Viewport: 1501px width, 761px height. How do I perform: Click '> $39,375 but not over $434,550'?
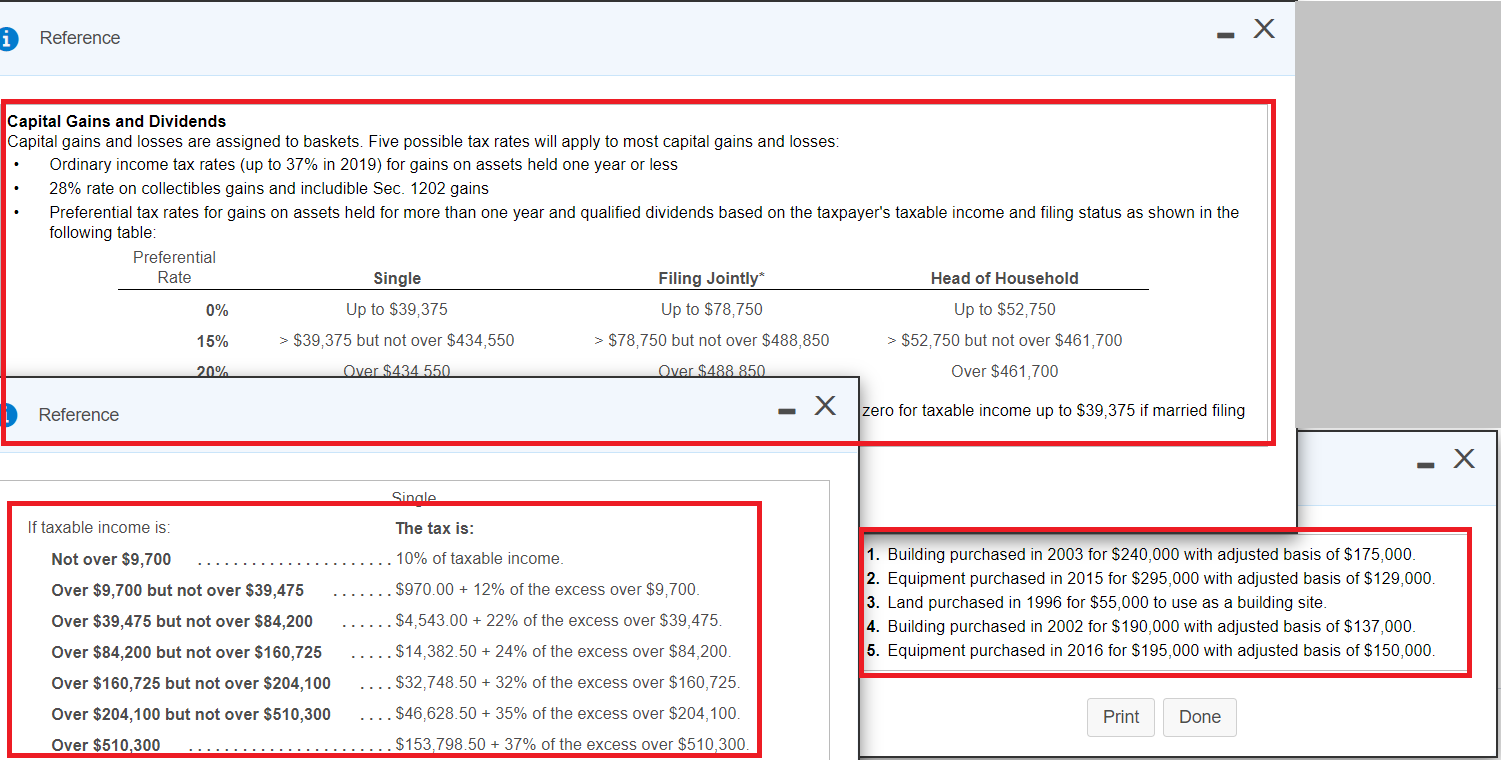click(397, 341)
